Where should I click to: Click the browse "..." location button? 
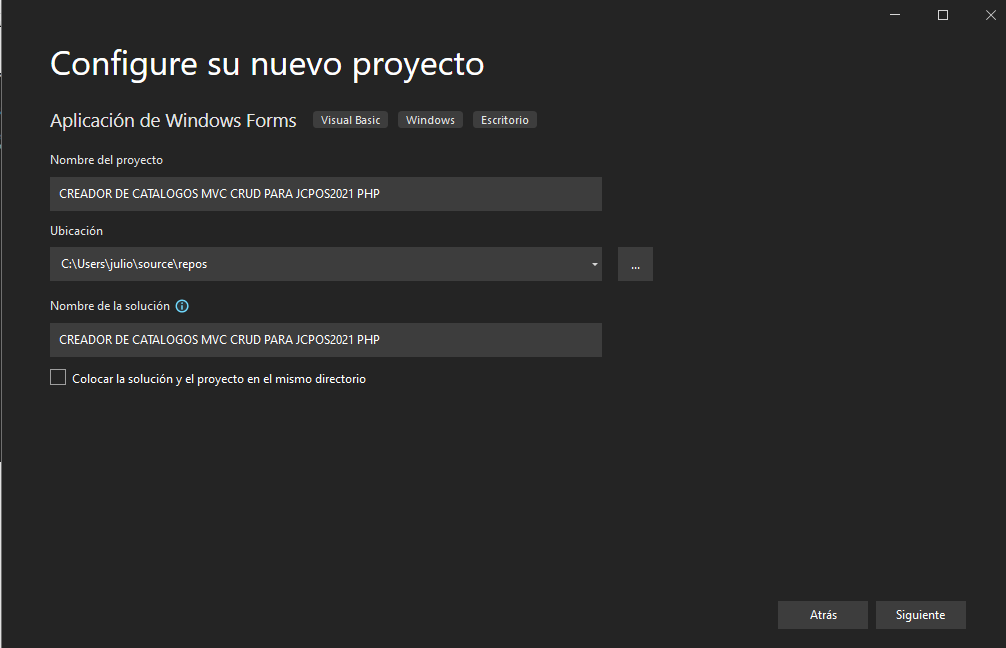click(635, 265)
